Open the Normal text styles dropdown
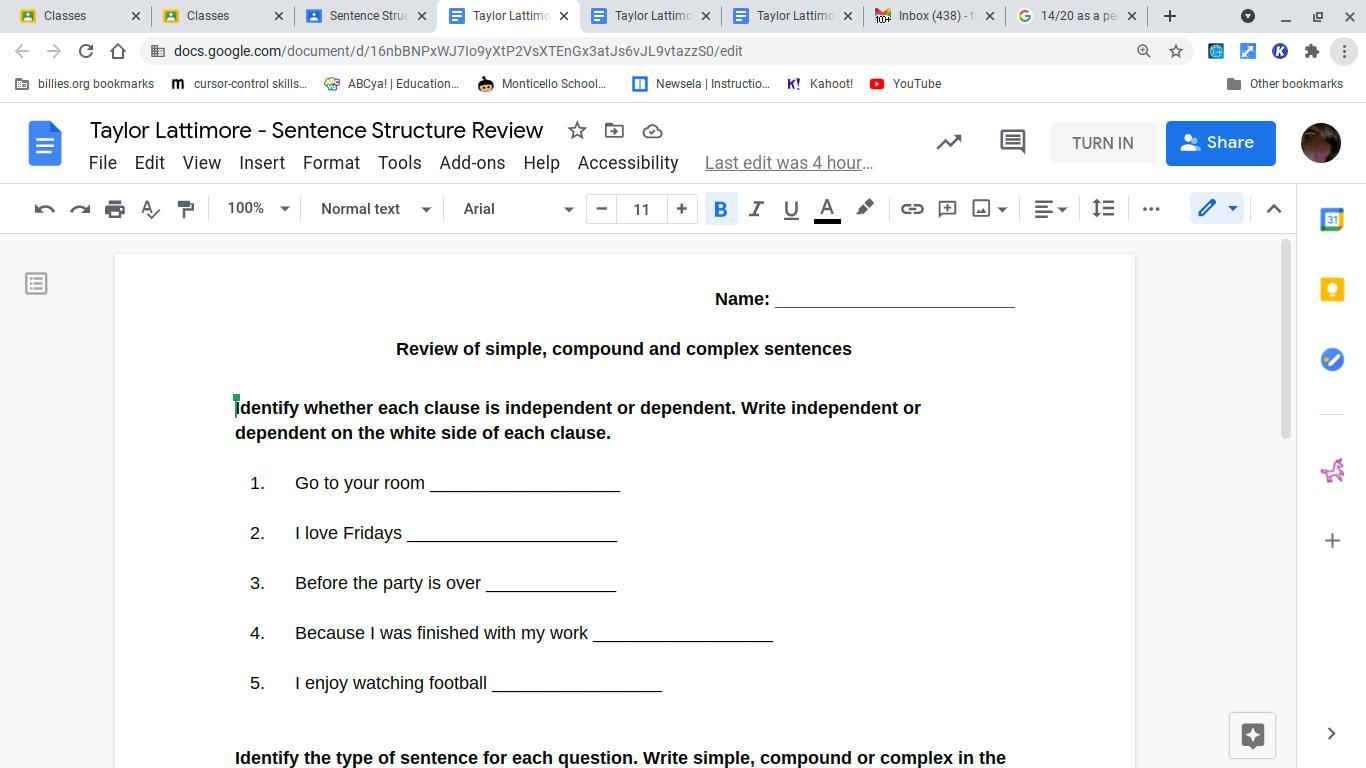 pyautogui.click(x=375, y=209)
